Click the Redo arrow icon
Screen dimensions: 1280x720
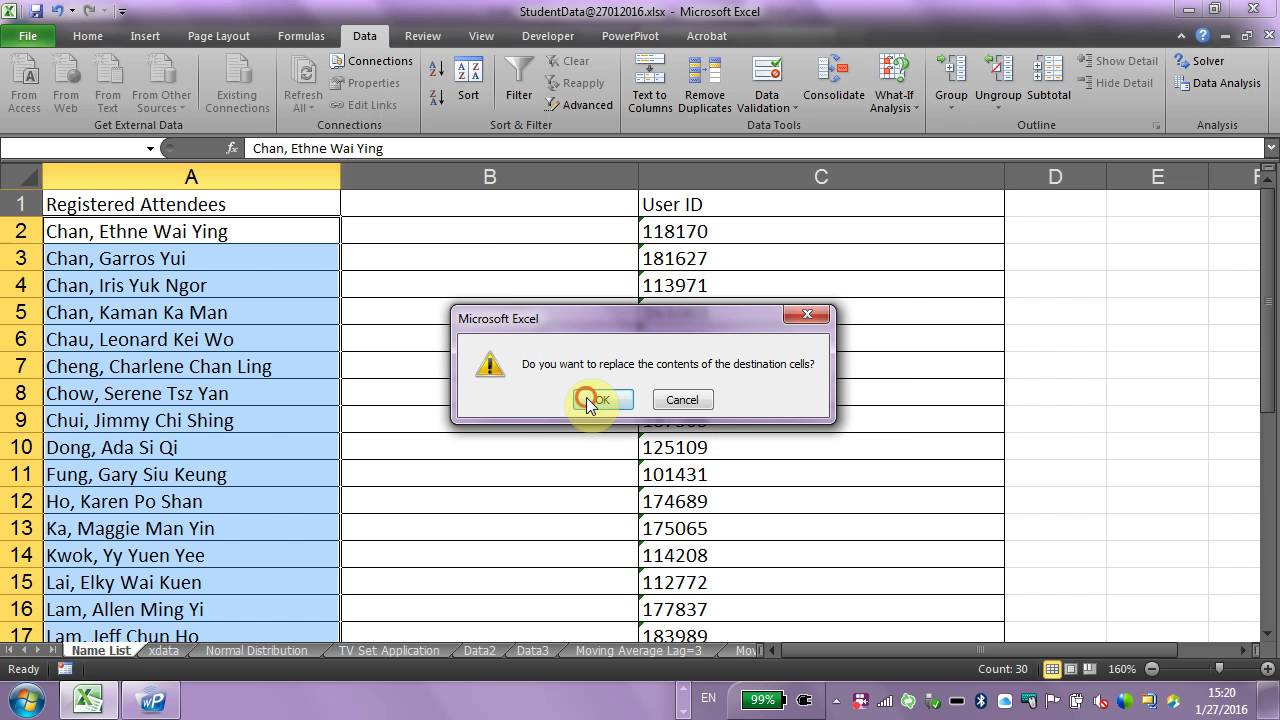click(90, 11)
